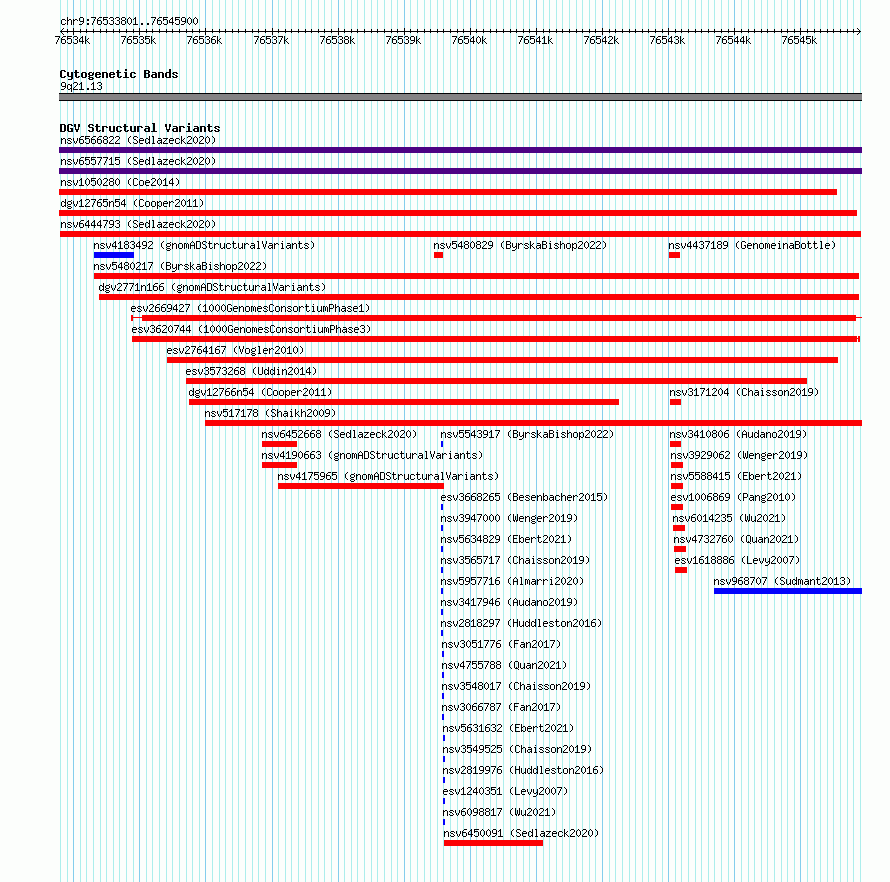
Task: Select nsv4175965 (gnomADStructuralVariants) label
Action: (388, 476)
